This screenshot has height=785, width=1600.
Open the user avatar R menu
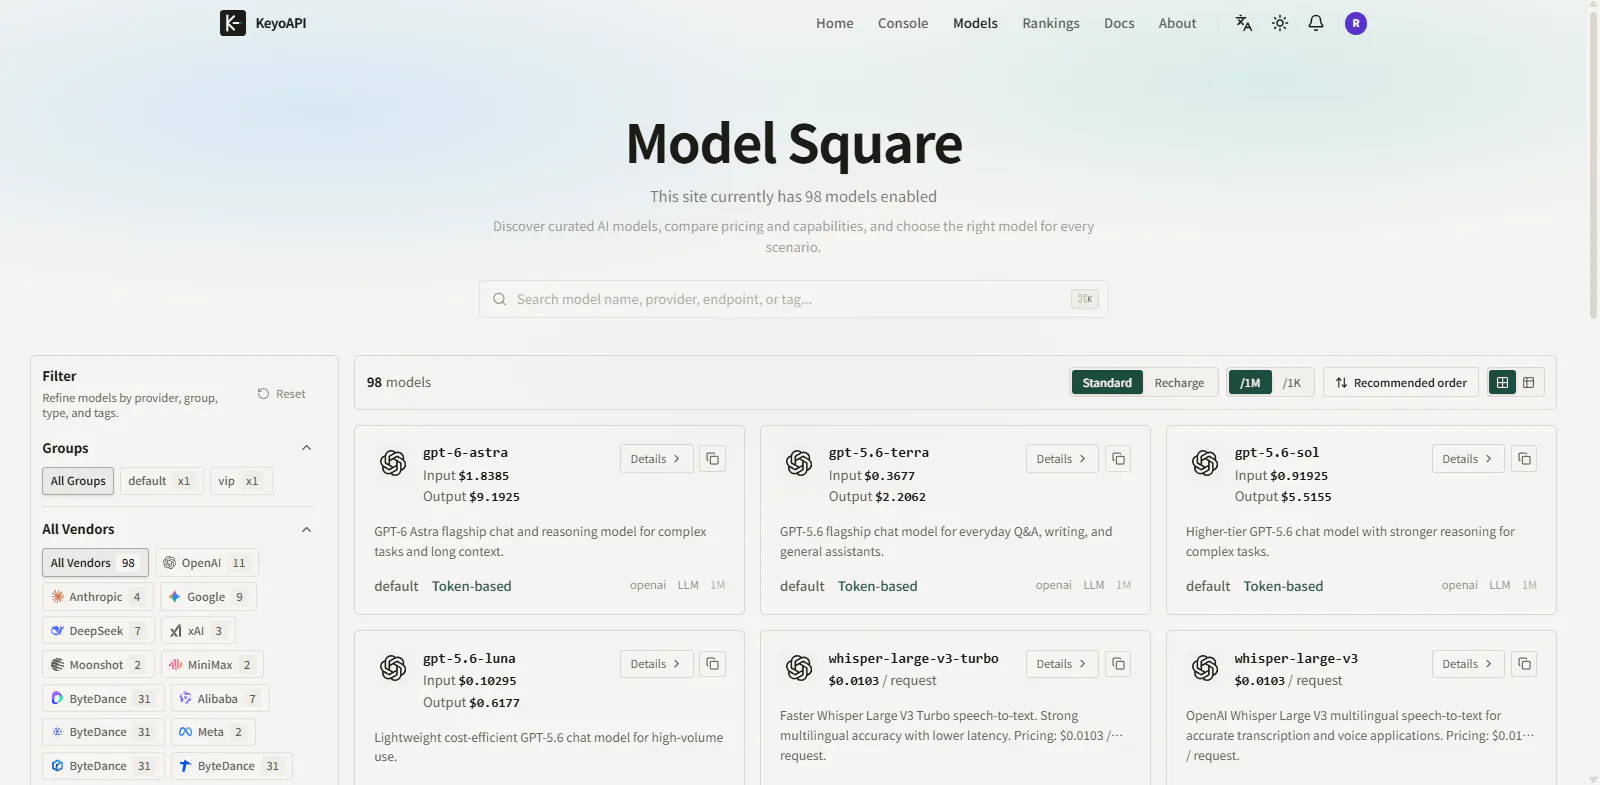click(1356, 23)
